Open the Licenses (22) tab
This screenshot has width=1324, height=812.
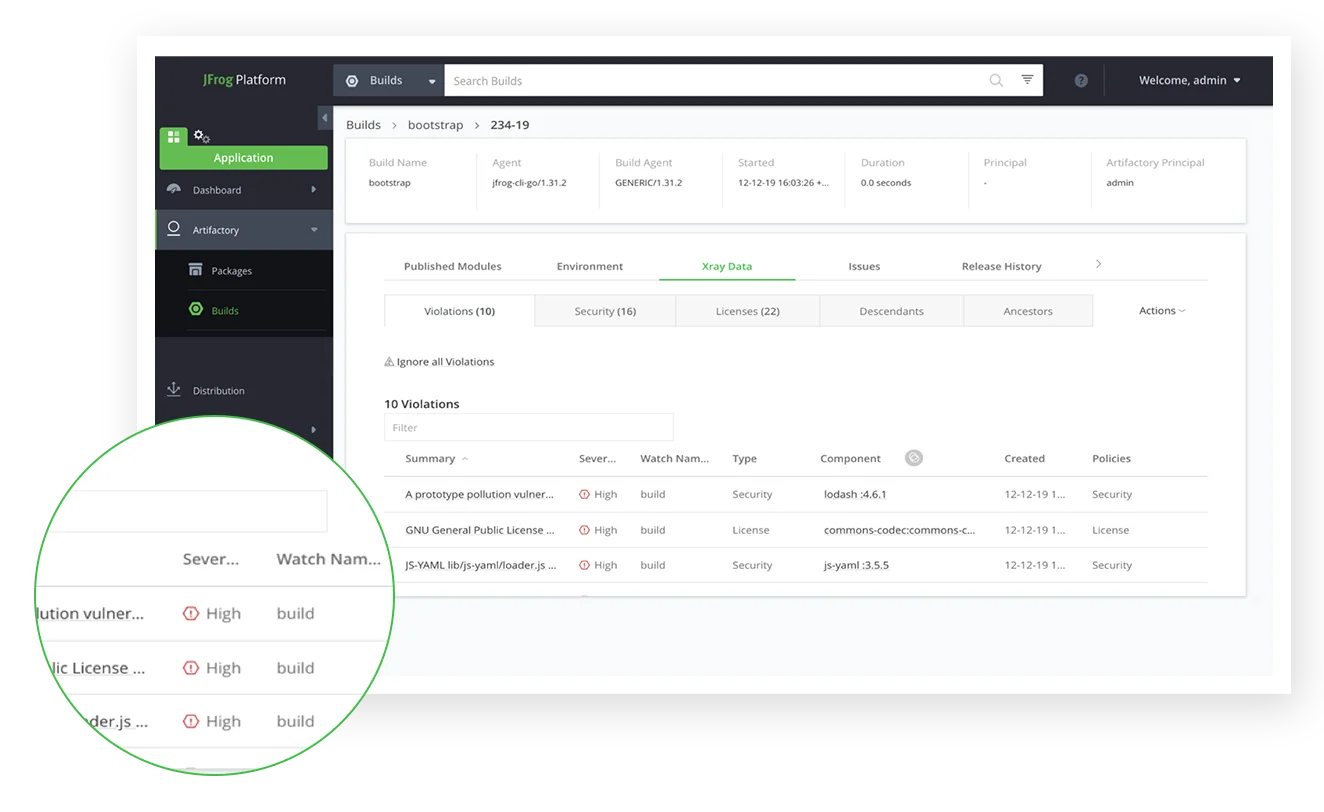(748, 310)
